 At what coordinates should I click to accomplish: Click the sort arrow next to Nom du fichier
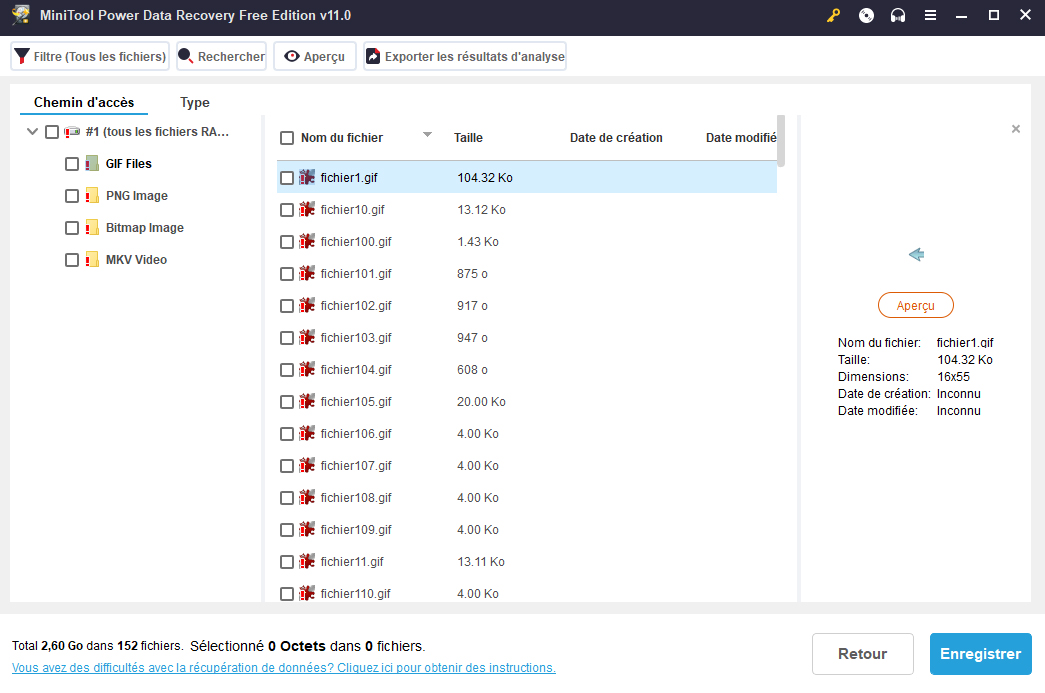point(427,135)
